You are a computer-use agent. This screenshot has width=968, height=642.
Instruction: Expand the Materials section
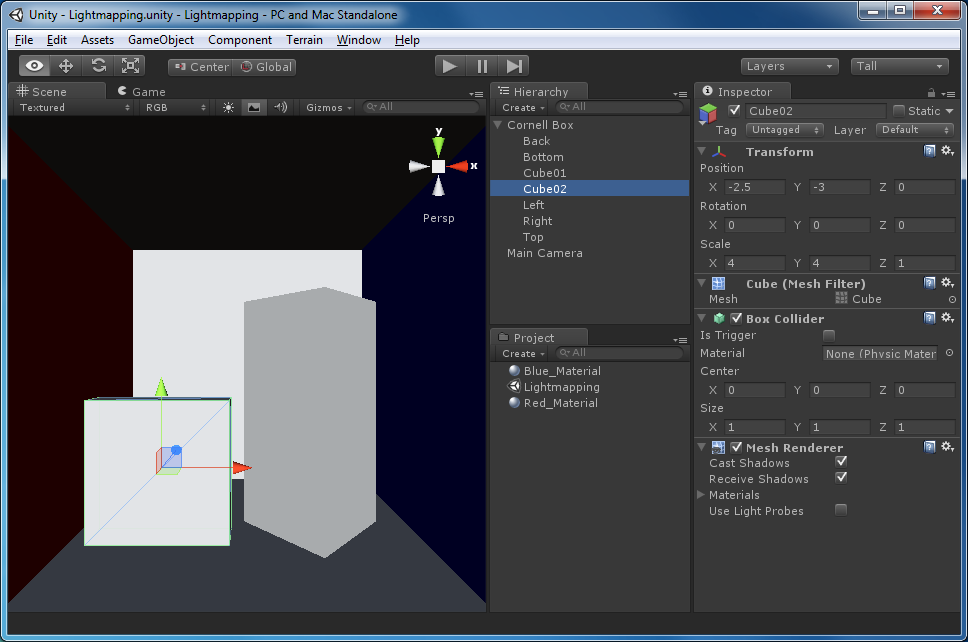point(701,494)
